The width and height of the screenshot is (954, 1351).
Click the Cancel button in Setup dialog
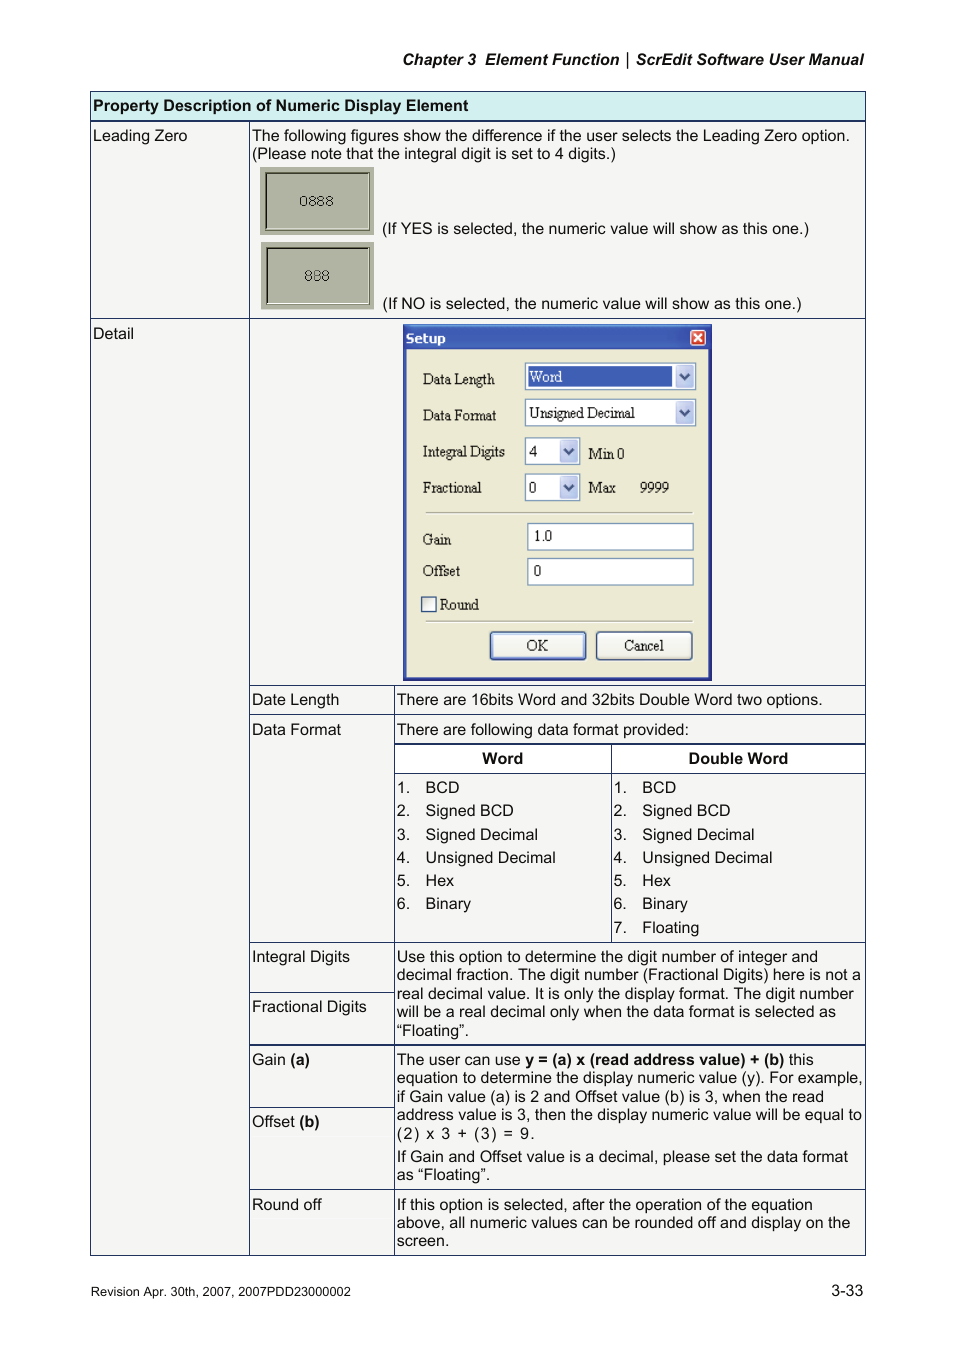click(x=644, y=646)
